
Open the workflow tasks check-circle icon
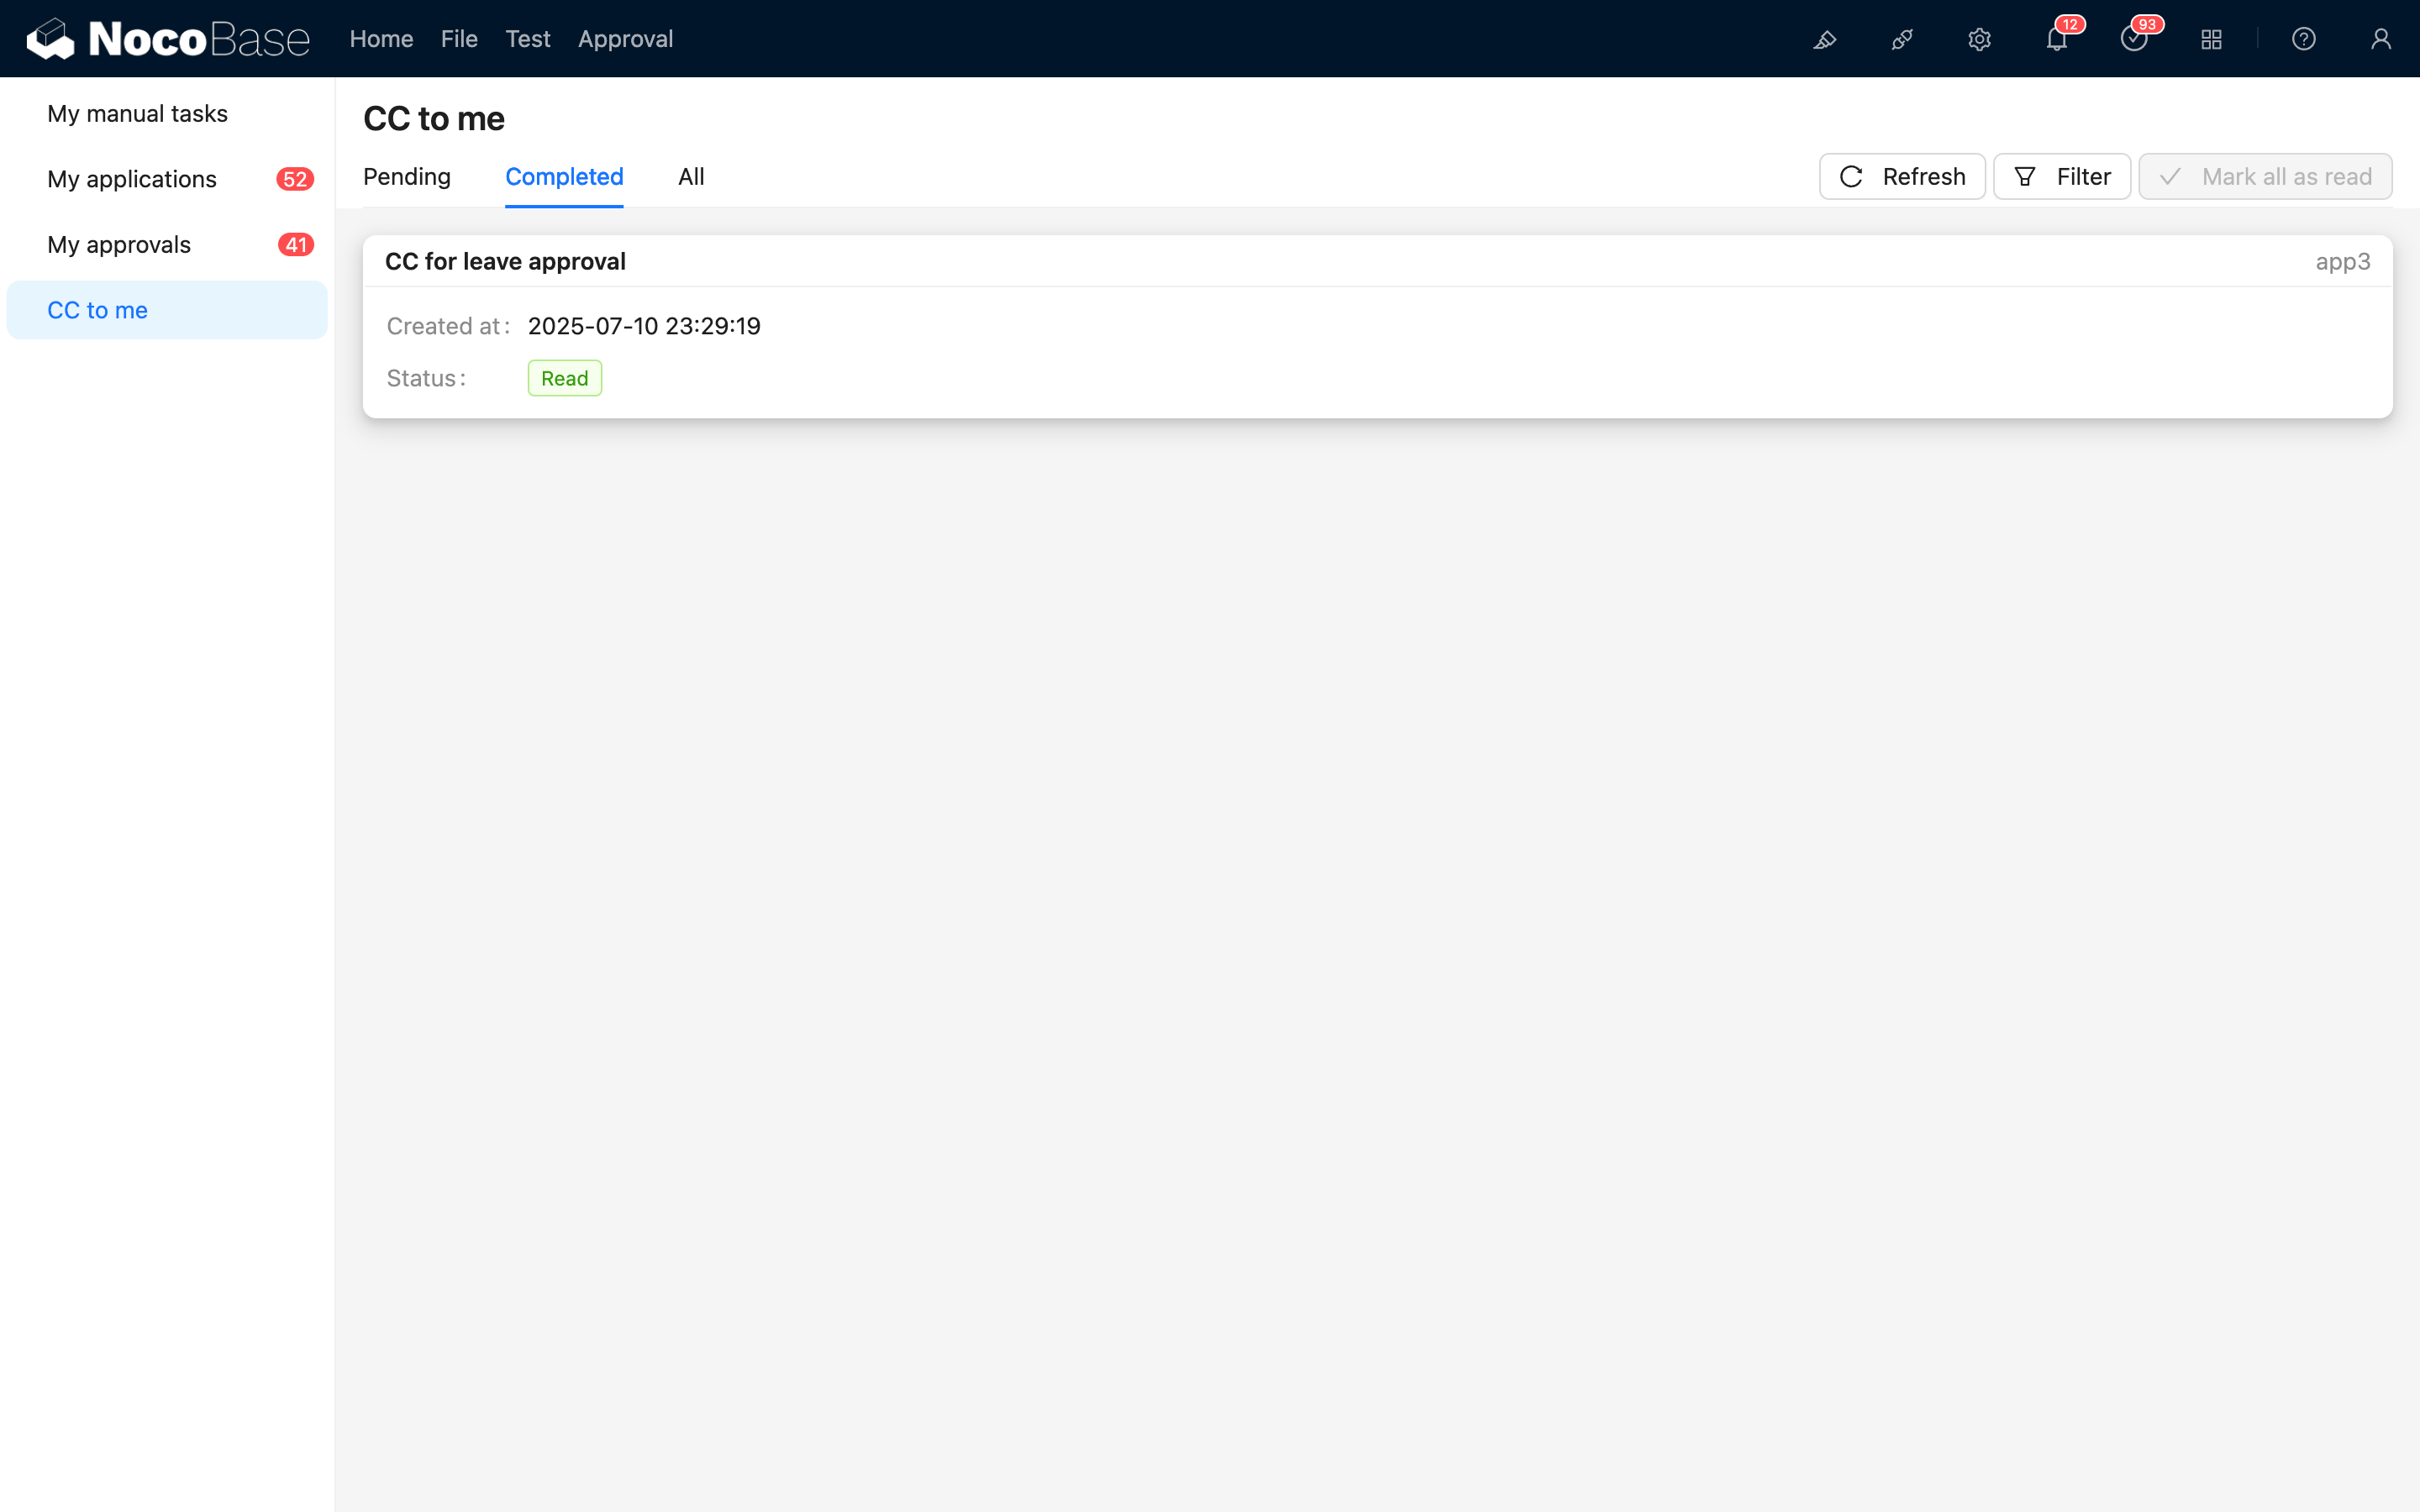point(2133,40)
